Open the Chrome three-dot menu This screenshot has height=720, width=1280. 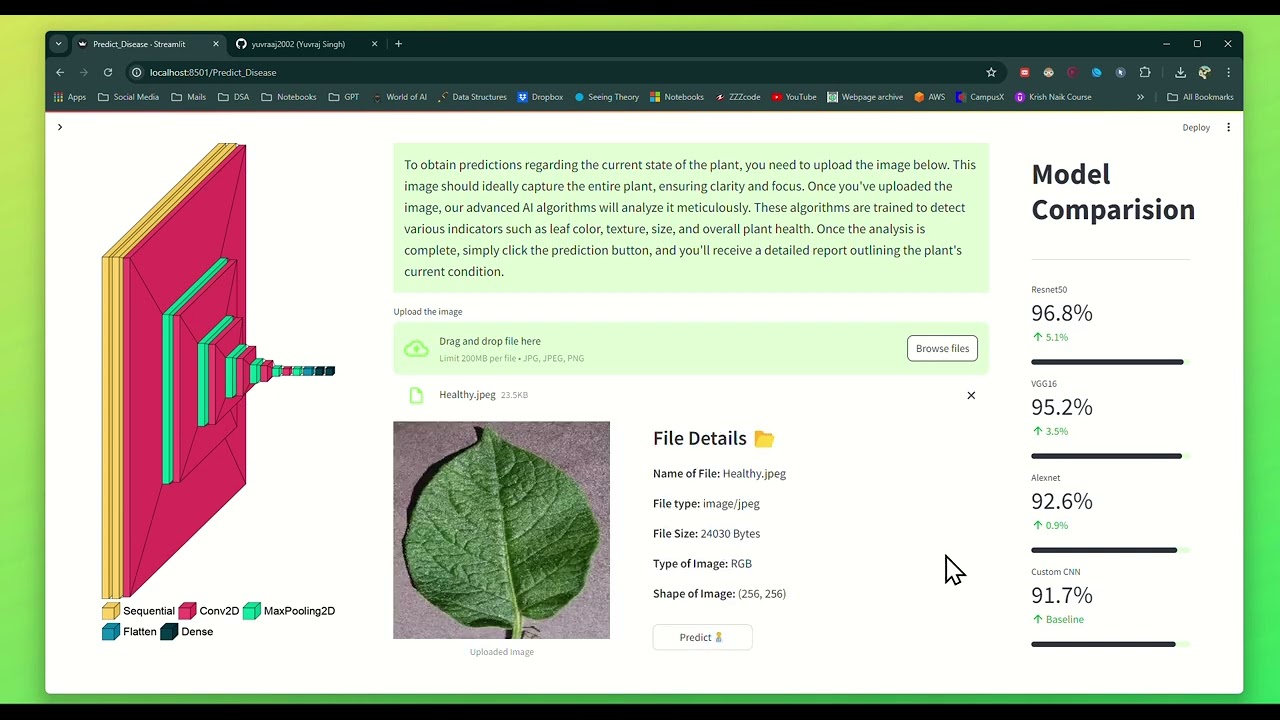tap(1228, 72)
